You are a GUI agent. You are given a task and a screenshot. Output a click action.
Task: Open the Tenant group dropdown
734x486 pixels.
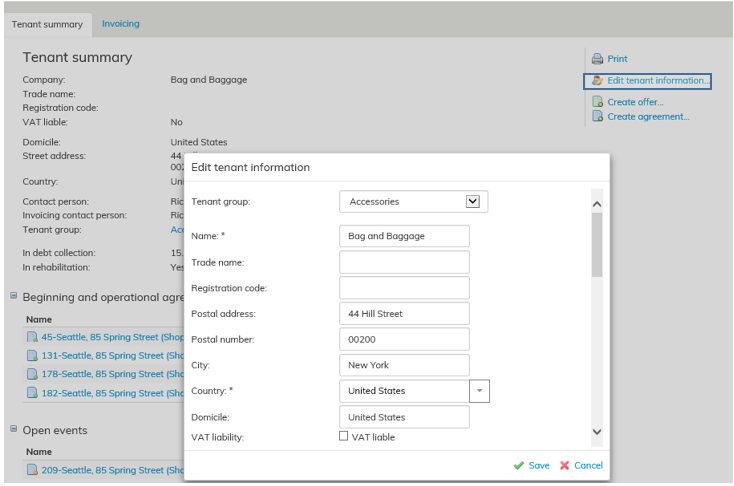473,201
